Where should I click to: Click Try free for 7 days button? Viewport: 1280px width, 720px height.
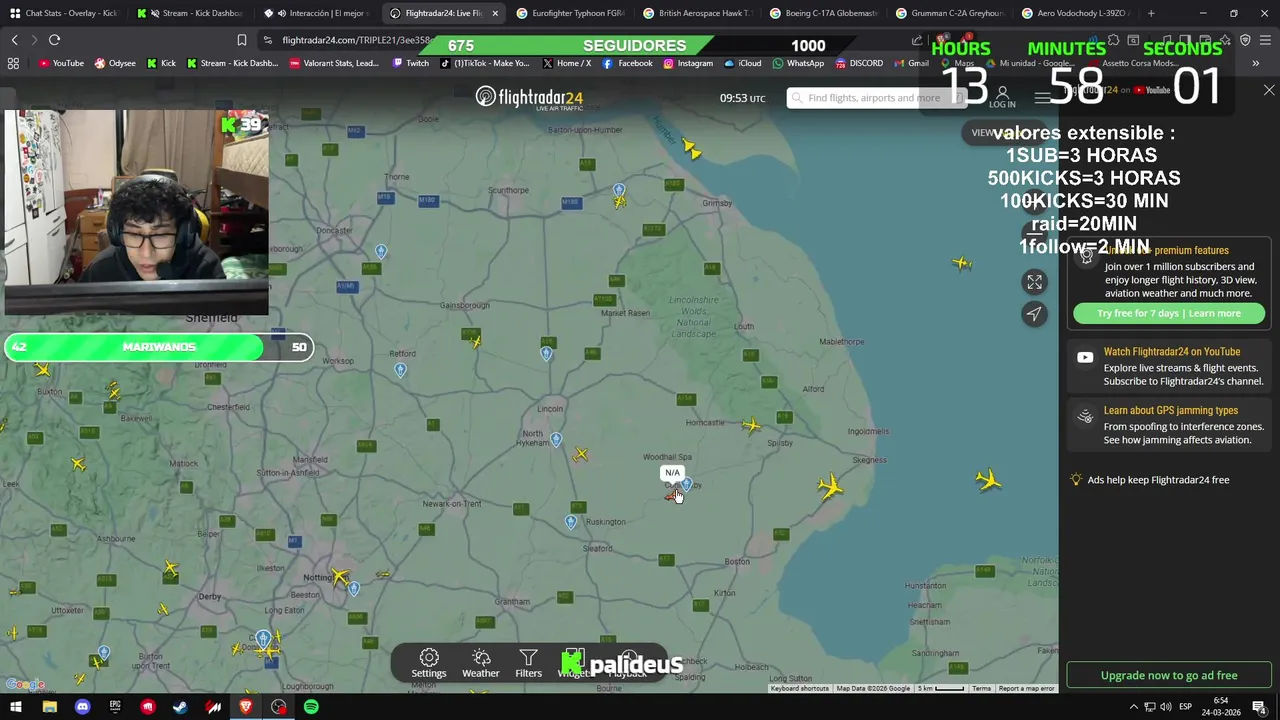[1169, 313]
